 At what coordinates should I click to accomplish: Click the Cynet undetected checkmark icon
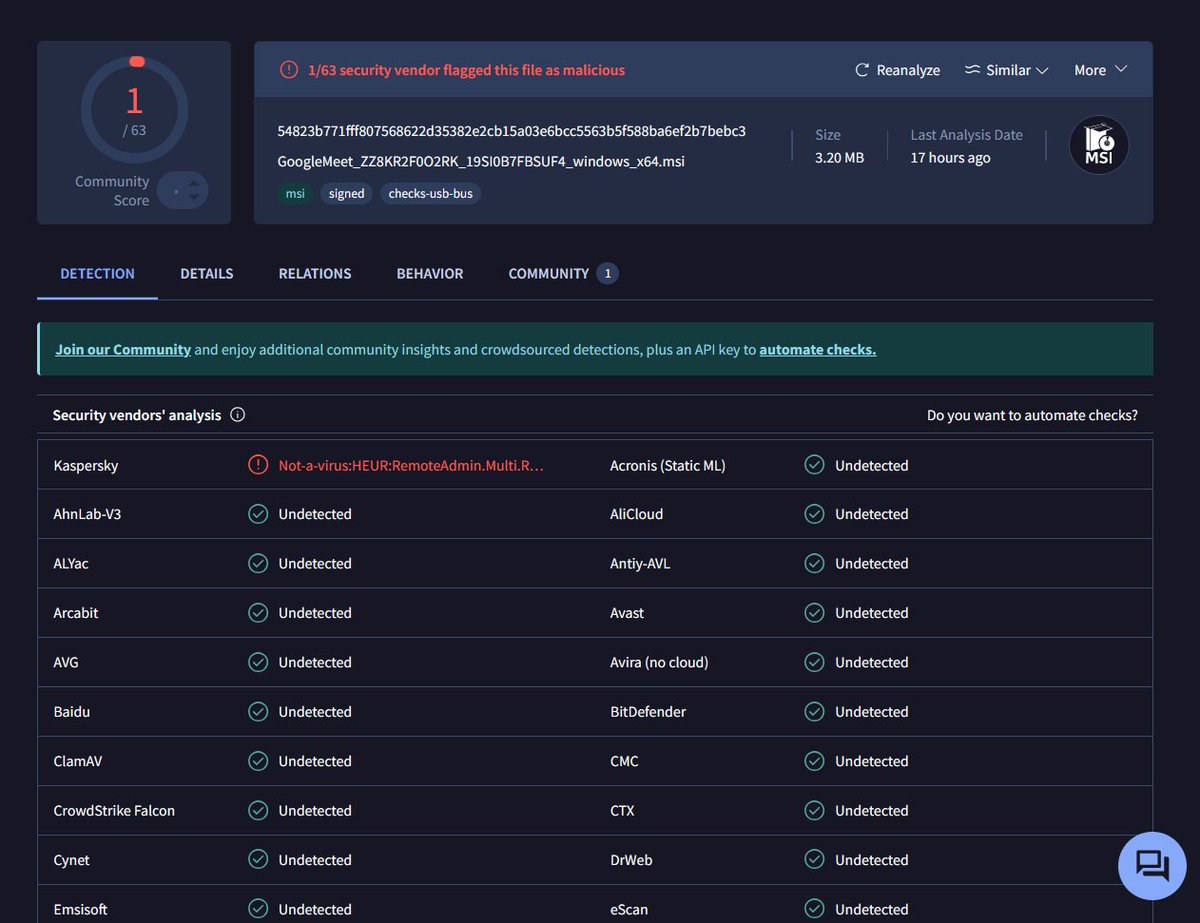(x=258, y=860)
